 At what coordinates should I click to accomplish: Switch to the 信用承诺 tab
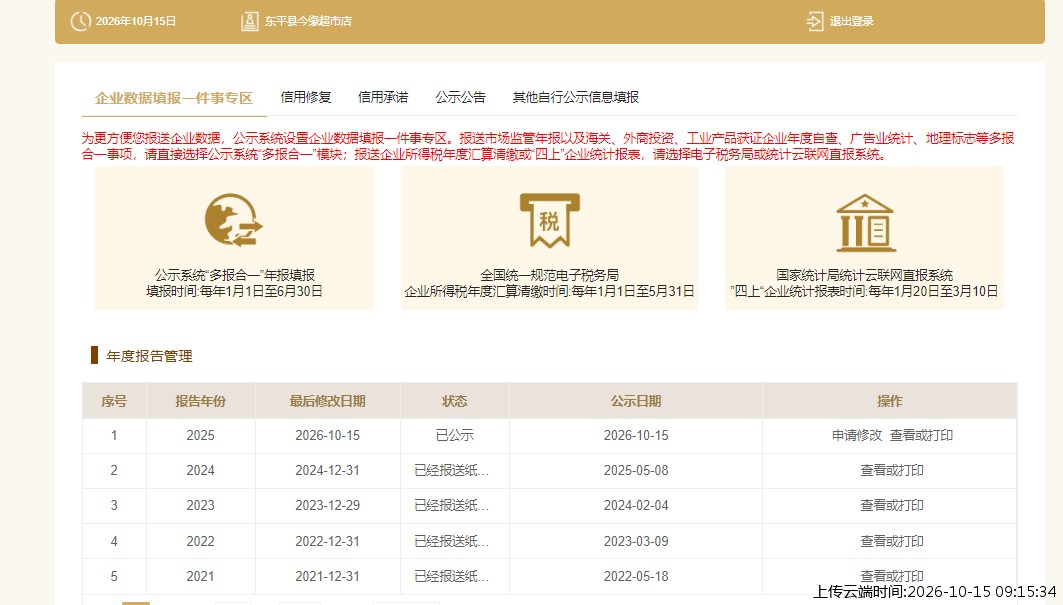[x=383, y=98]
